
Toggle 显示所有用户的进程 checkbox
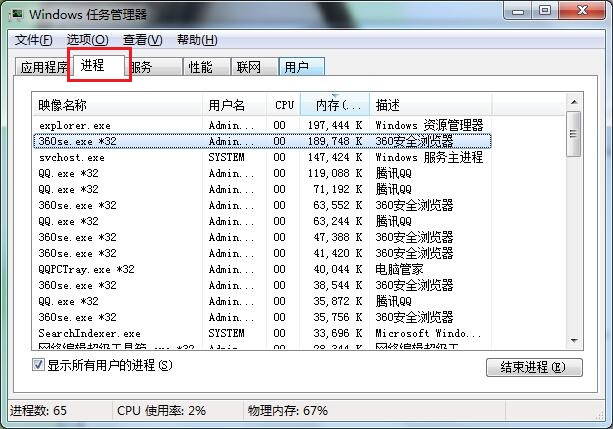38,365
